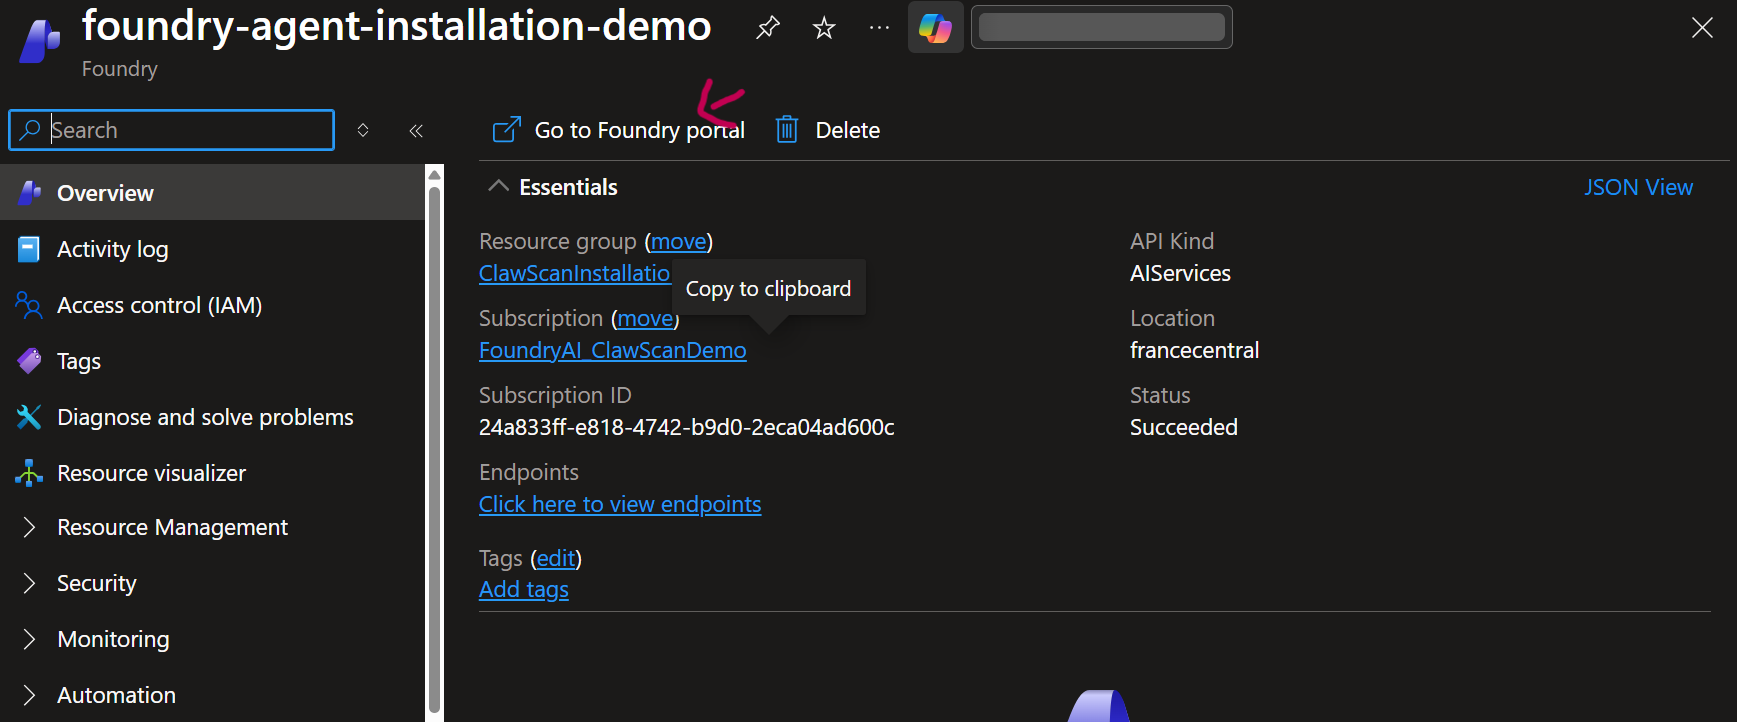Click the external link icon for Foundry portal
This screenshot has height=722, width=1737.
pos(507,130)
